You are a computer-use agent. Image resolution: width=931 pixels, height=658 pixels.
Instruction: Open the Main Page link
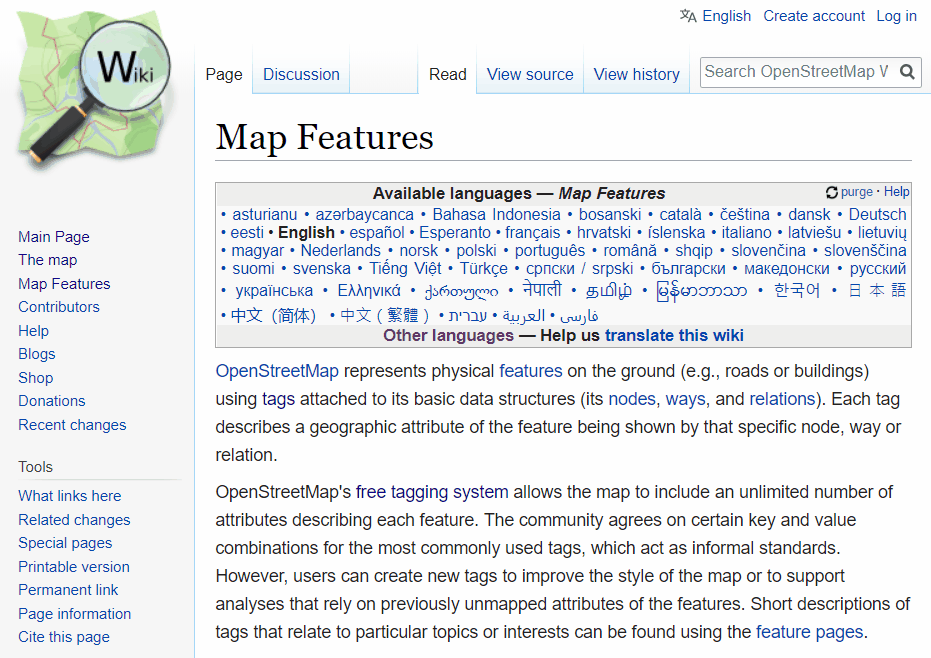(53, 236)
